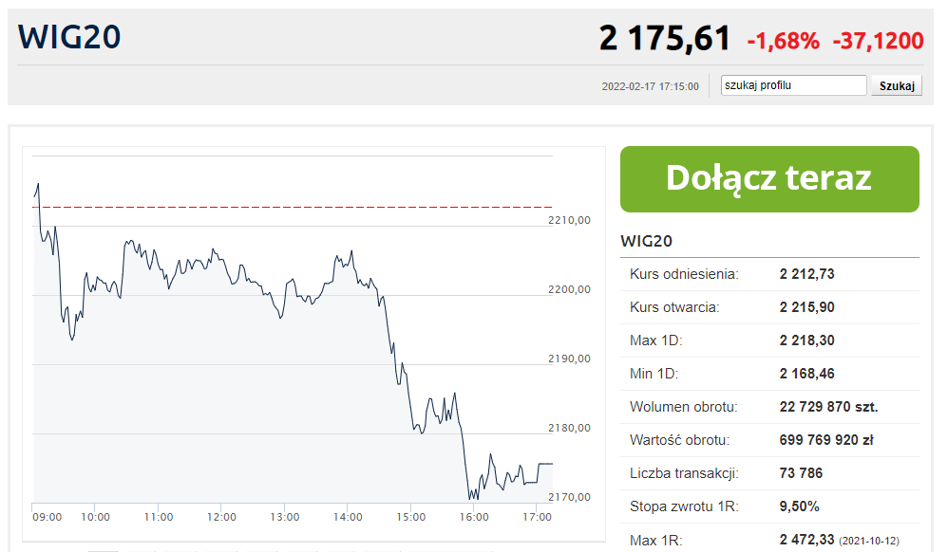Viewport: 948px width, 552px height.
Task: Select the 'Kurs odniesienia' row
Action: tap(769, 274)
